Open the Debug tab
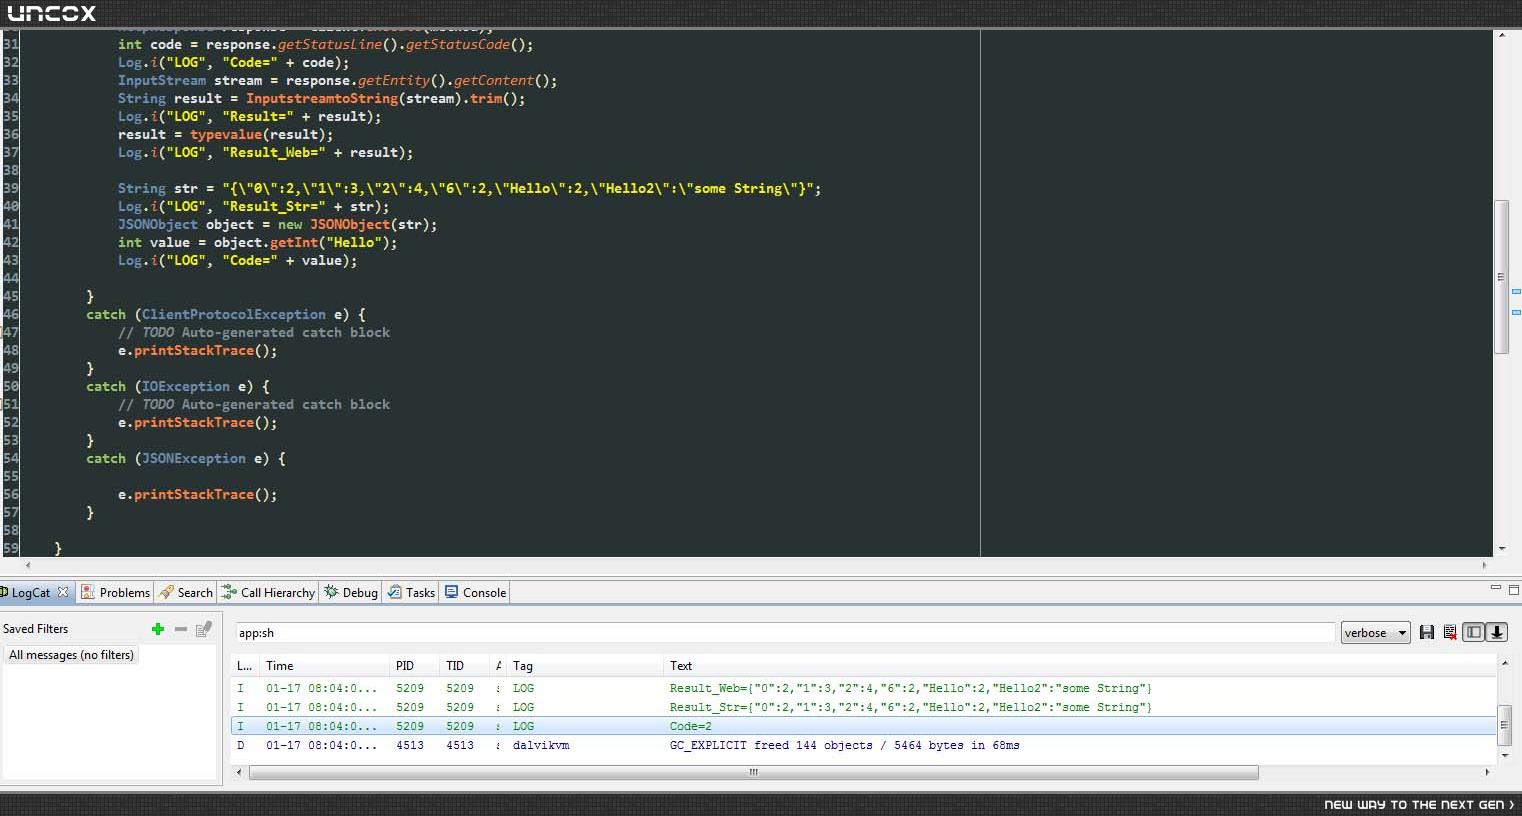Viewport: 1522px width, 816px height. [x=351, y=592]
